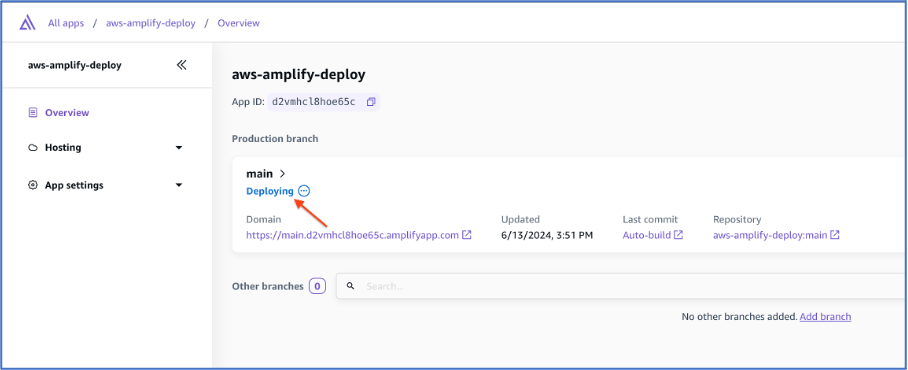
Task: Open App settings sidebar section
Action: click(74, 185)
